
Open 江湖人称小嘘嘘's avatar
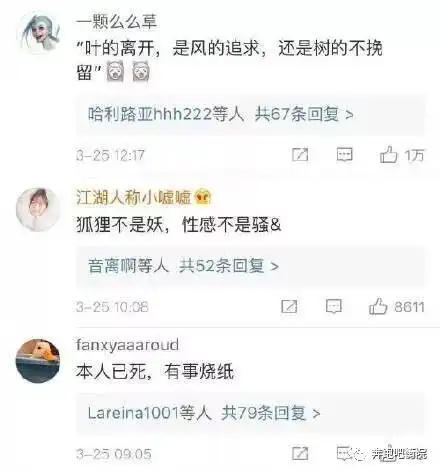tap(38, 209)
